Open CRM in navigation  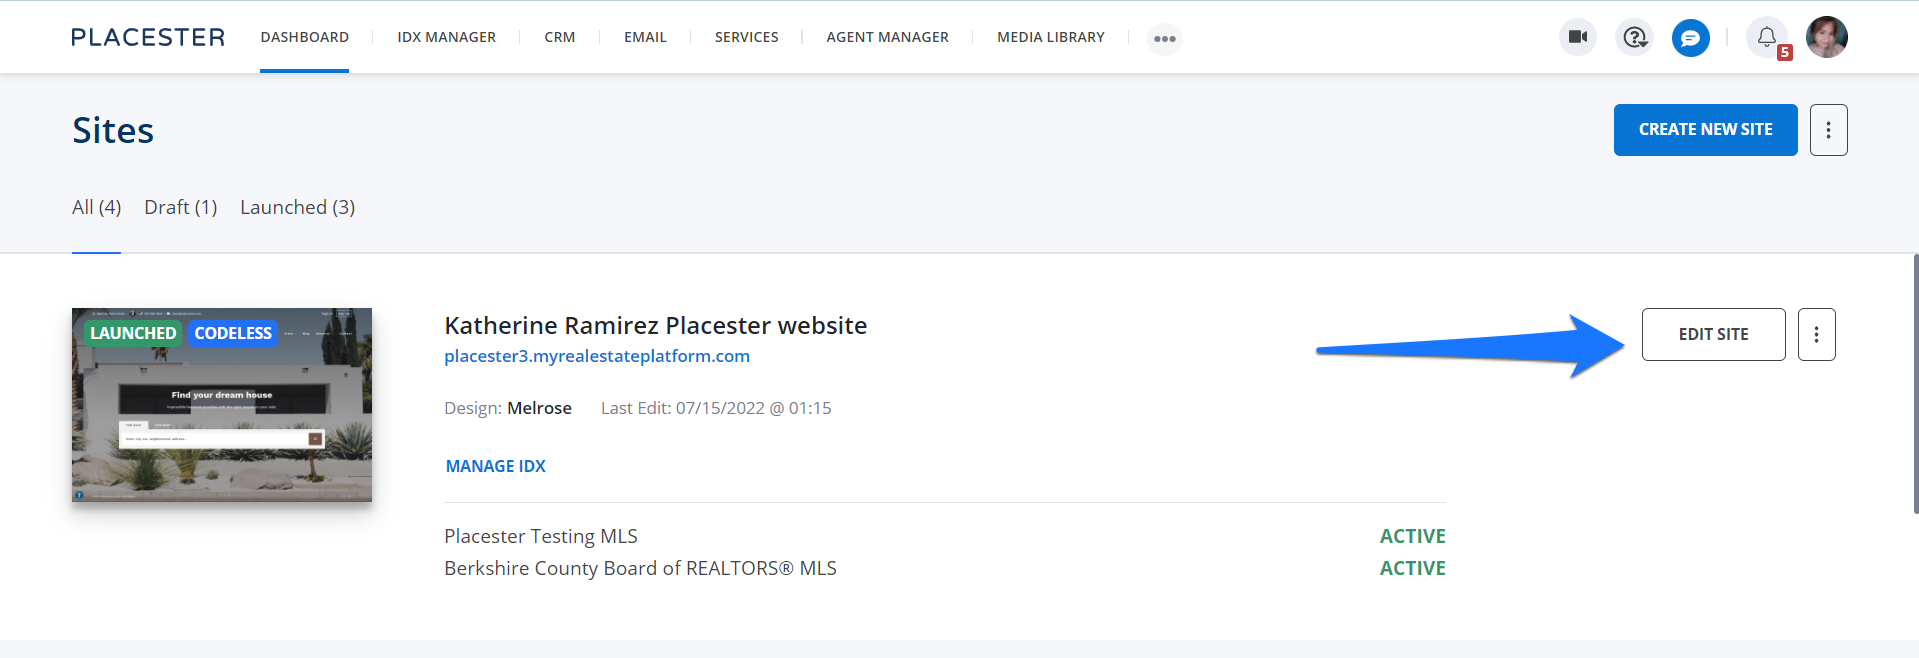559,37
